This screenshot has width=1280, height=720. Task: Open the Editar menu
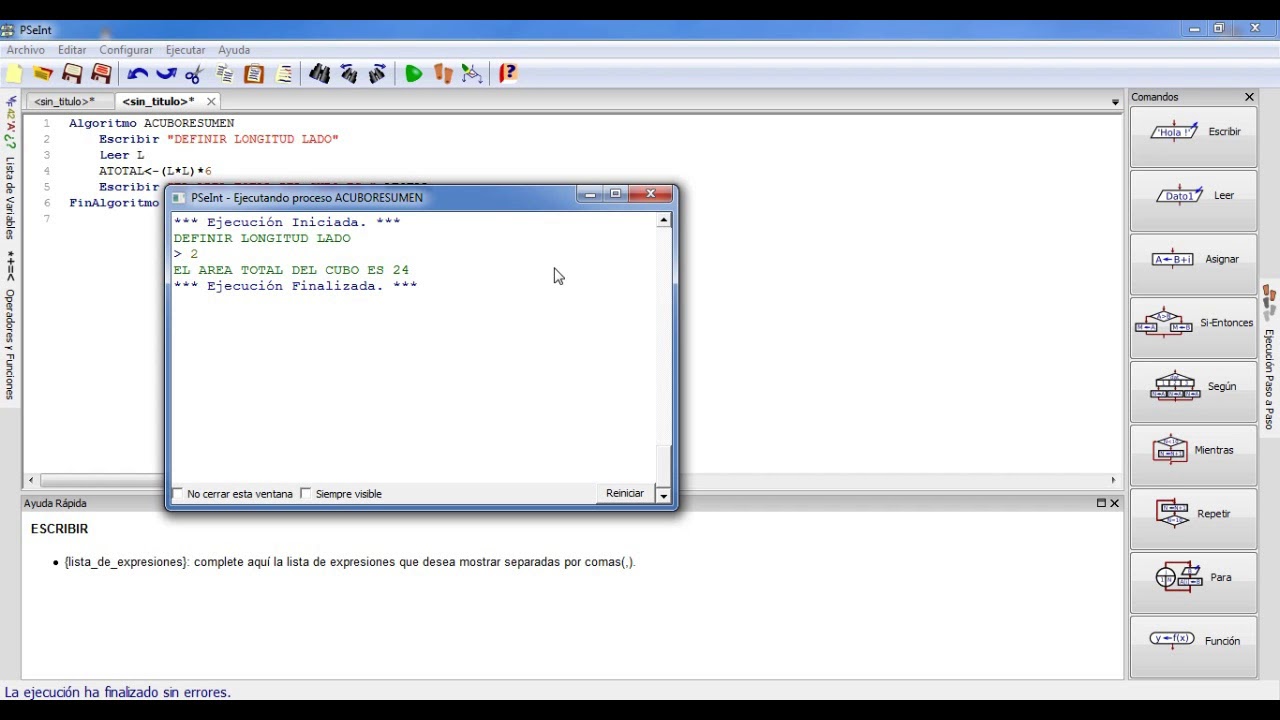tap(72, 50)
